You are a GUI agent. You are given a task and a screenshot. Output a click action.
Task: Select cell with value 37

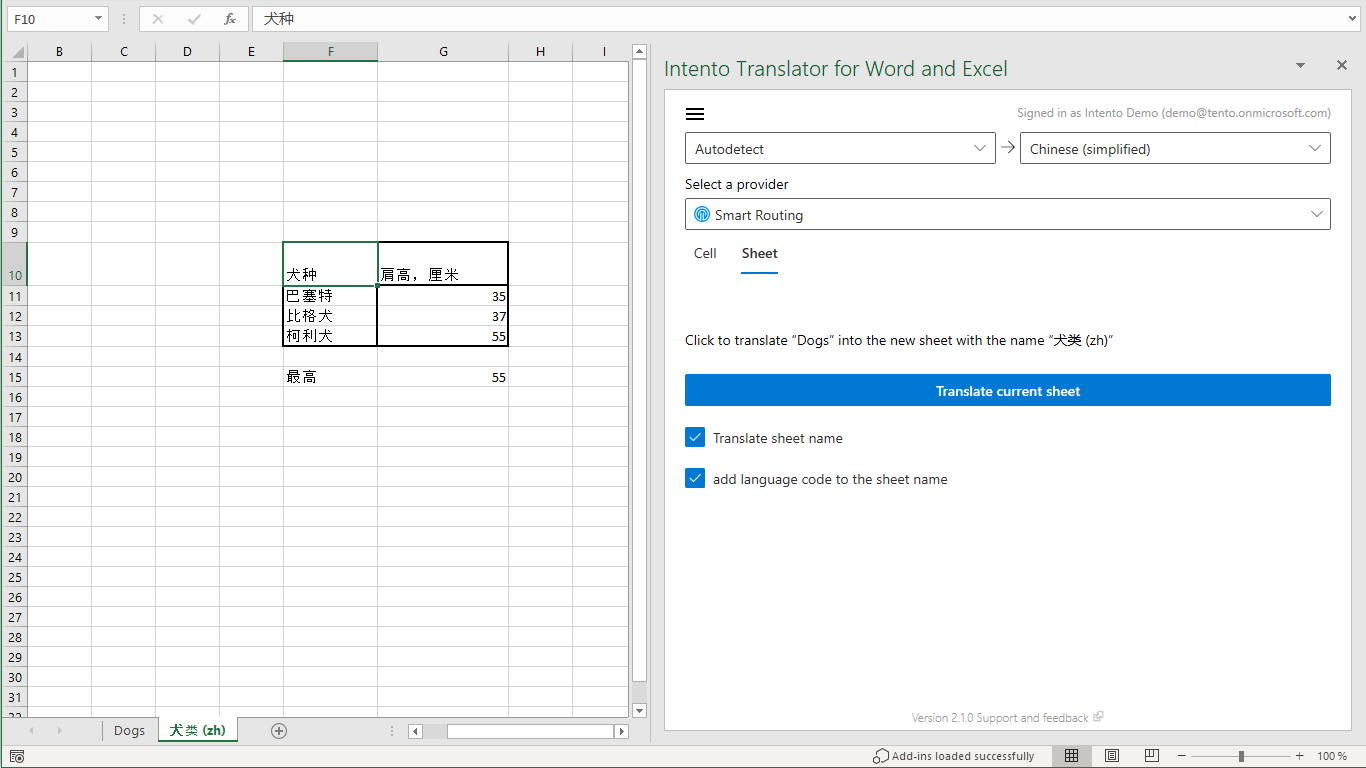click(x=443, y=316)
